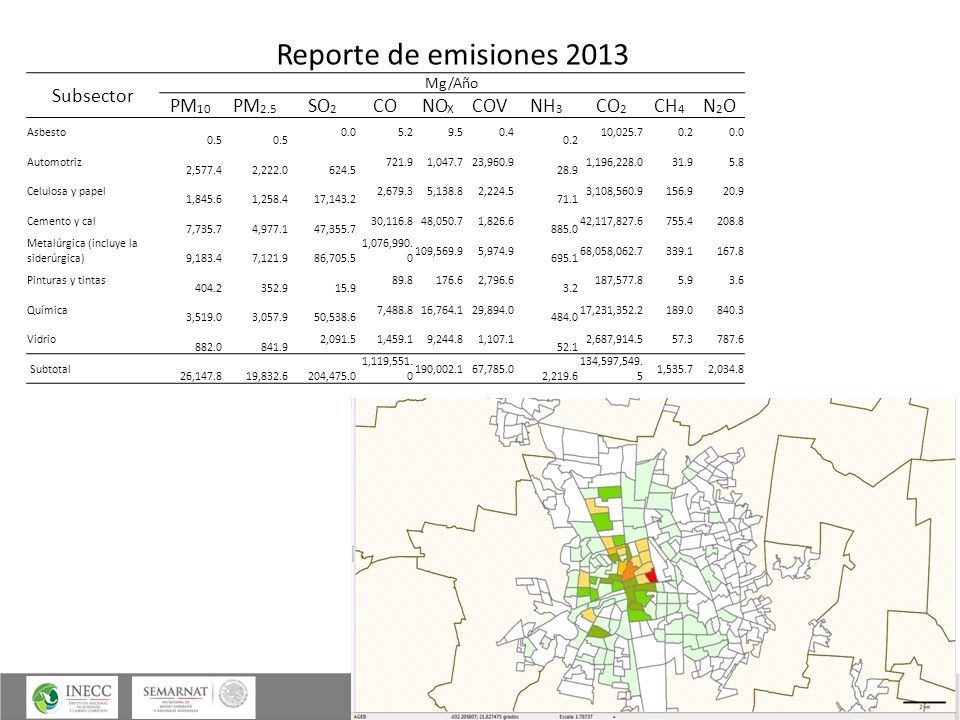Click the Automotriz COV value 23,960.9

(493, 162)
